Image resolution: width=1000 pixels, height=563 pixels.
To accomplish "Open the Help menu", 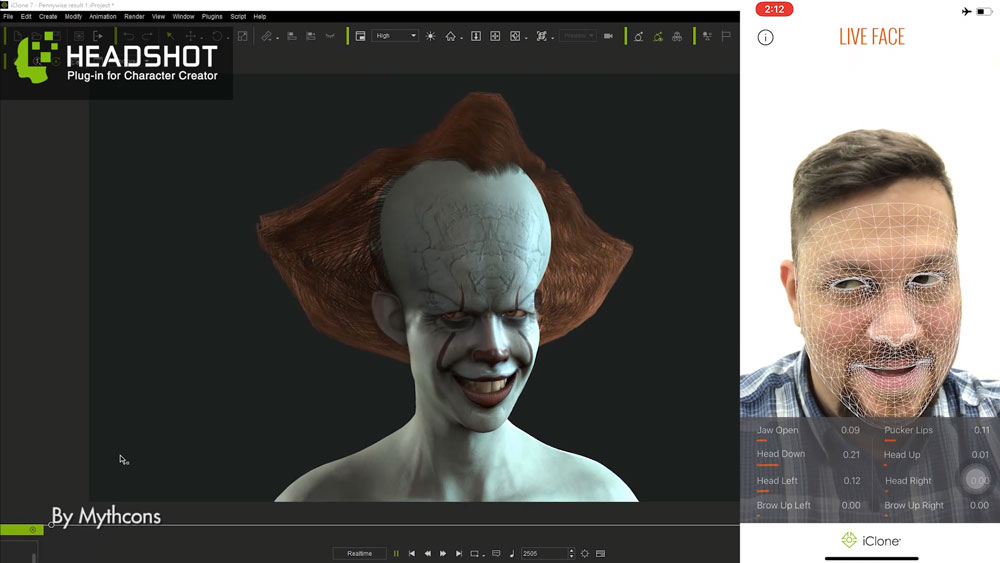I will pyautogui.click(x=260, y=17).
